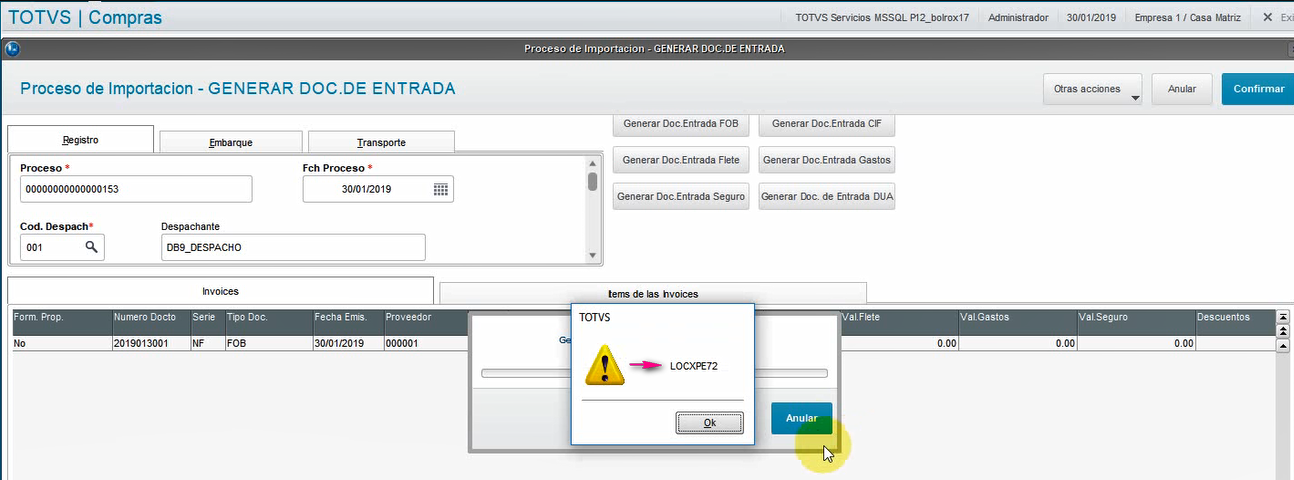Screen dimensions: 1294x480
Task: Focus the Proceso input field
Action: pyautogui.click(x=136, y=188)
